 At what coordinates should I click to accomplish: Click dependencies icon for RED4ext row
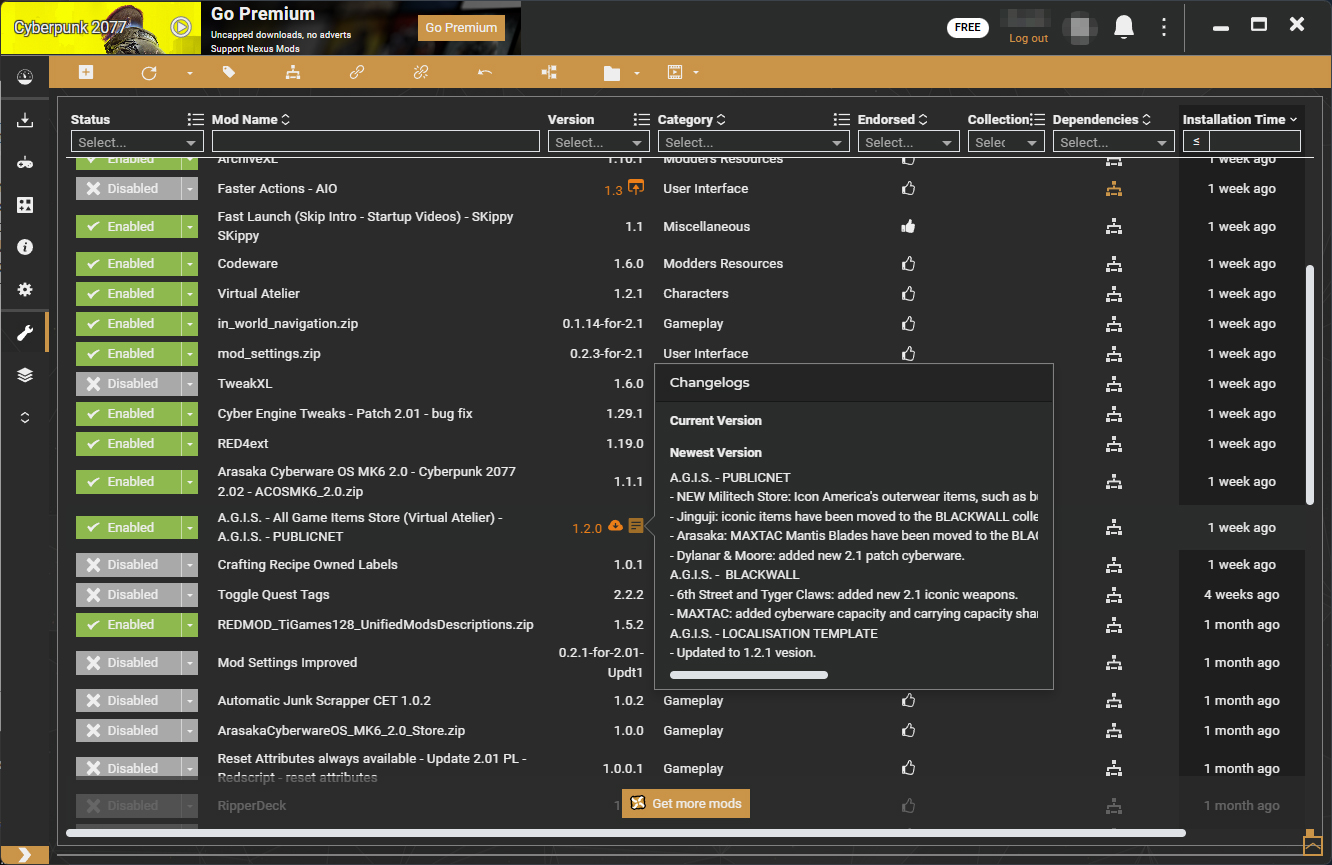coord(1114,444)
